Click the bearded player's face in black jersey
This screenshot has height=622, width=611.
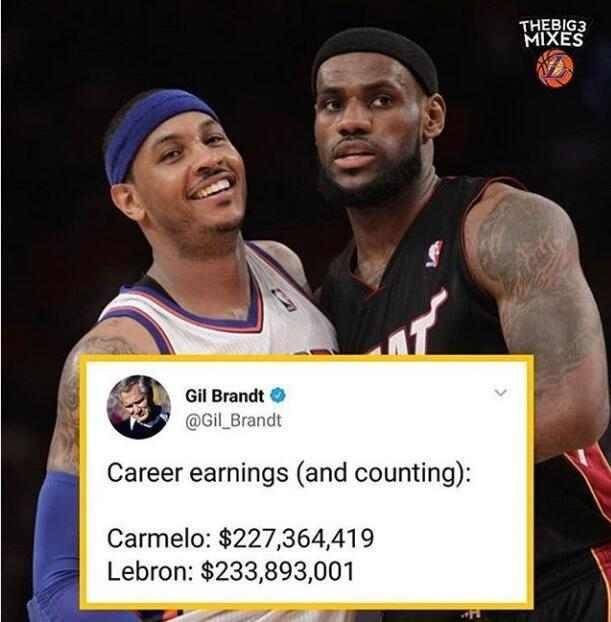(x=369, y=135)
